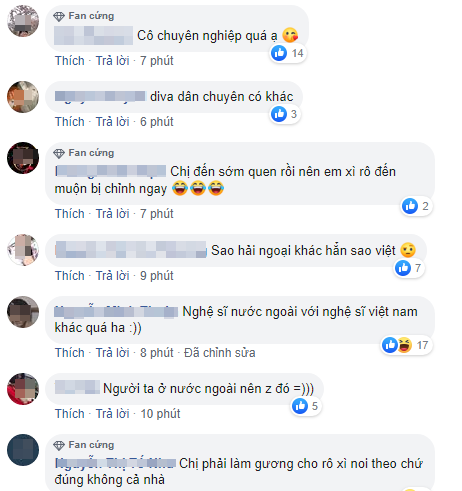
Task: Open the dark avatar on last comment
Action: pyautogui.click(x=23, y=450)
